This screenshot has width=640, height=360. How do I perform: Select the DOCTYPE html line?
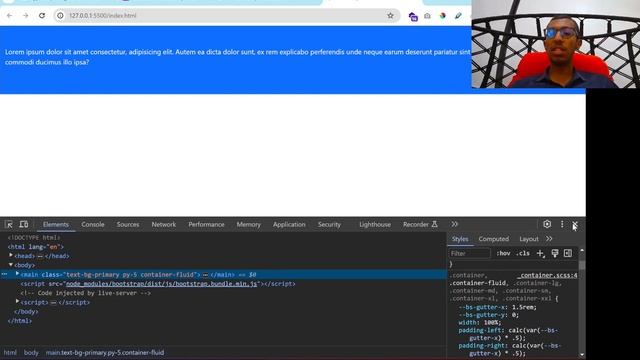click(34, 238)
